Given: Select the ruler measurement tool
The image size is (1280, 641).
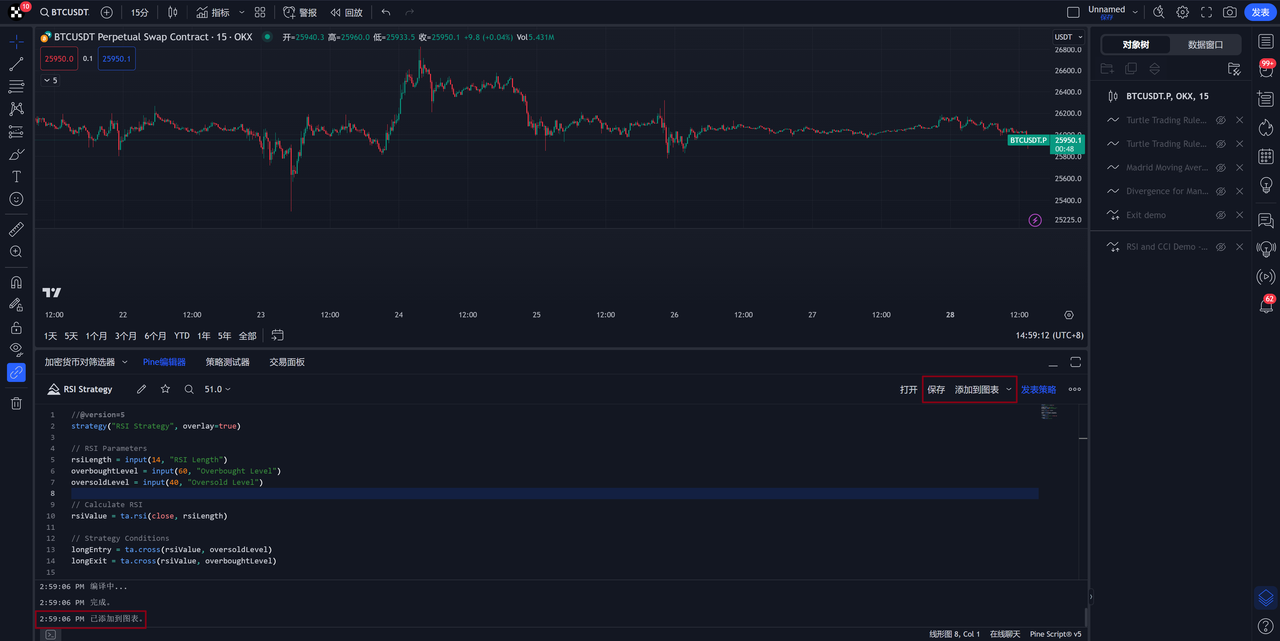Looking at the screenshot, I should point(16,228).
